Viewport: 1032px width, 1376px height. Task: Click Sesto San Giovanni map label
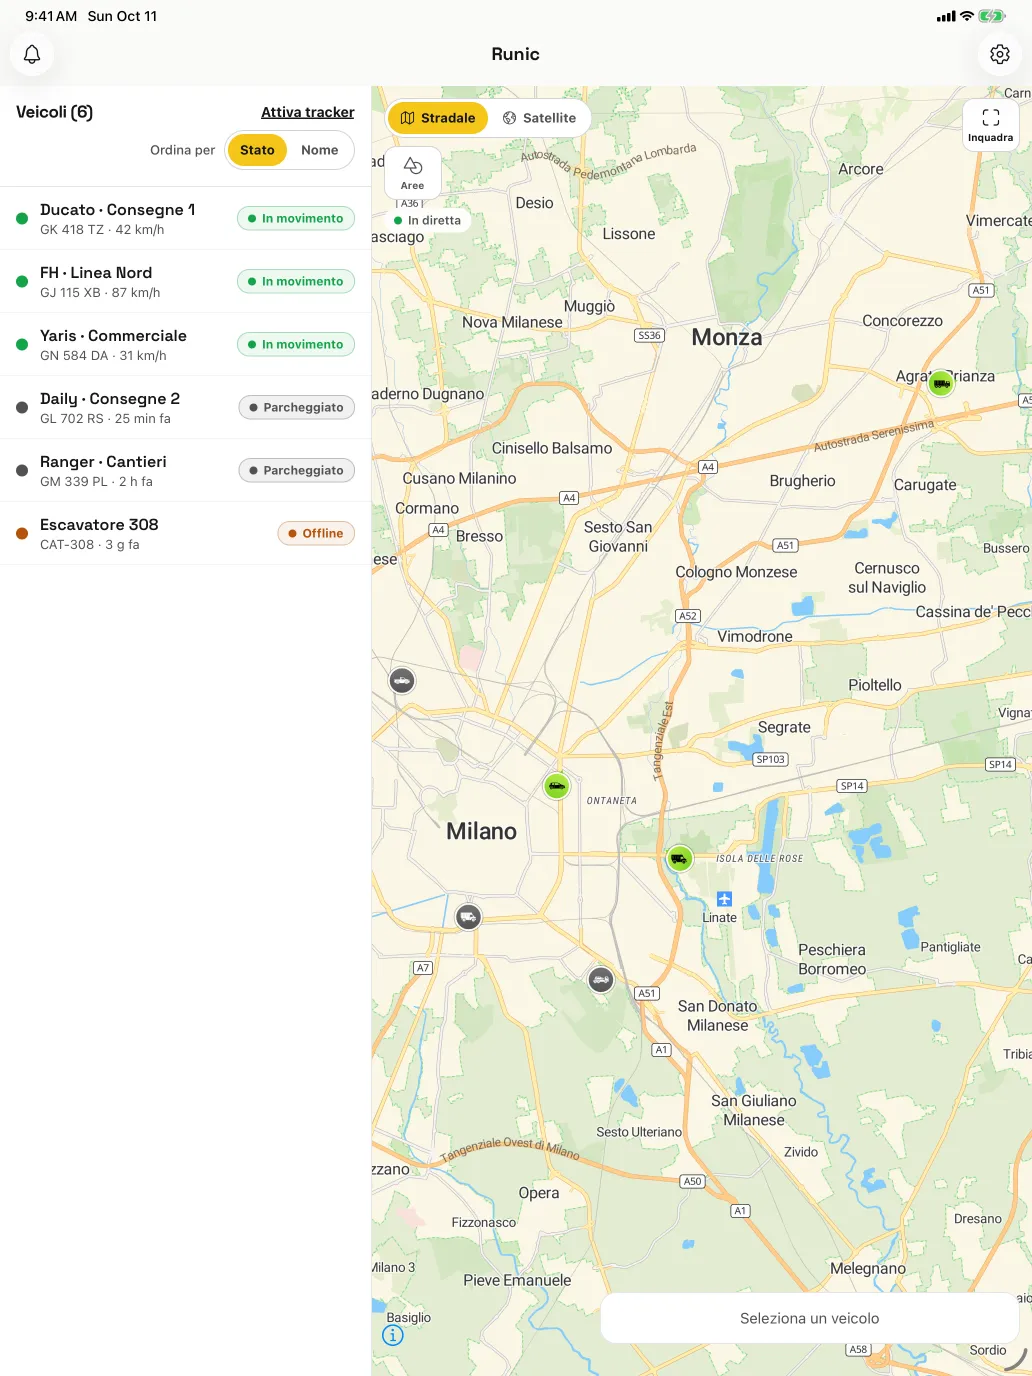point(618,537)
